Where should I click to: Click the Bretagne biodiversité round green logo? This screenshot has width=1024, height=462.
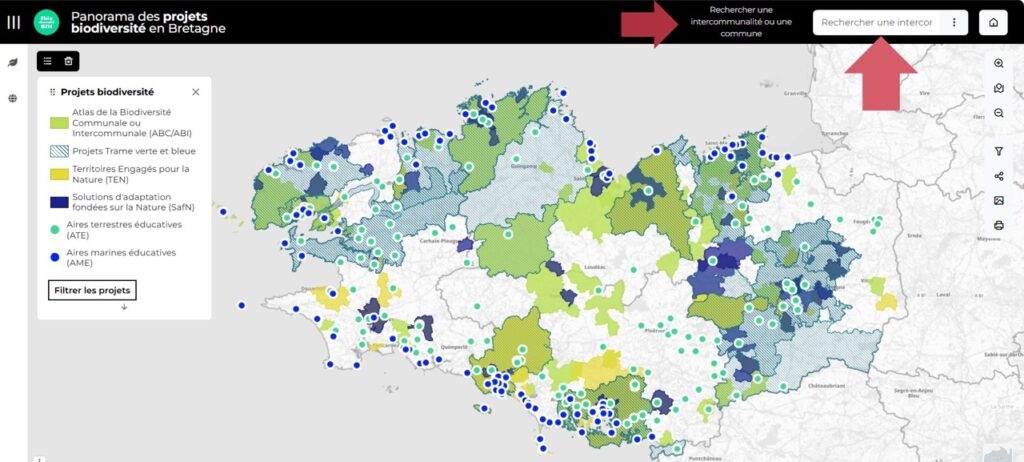coord(46,22)
